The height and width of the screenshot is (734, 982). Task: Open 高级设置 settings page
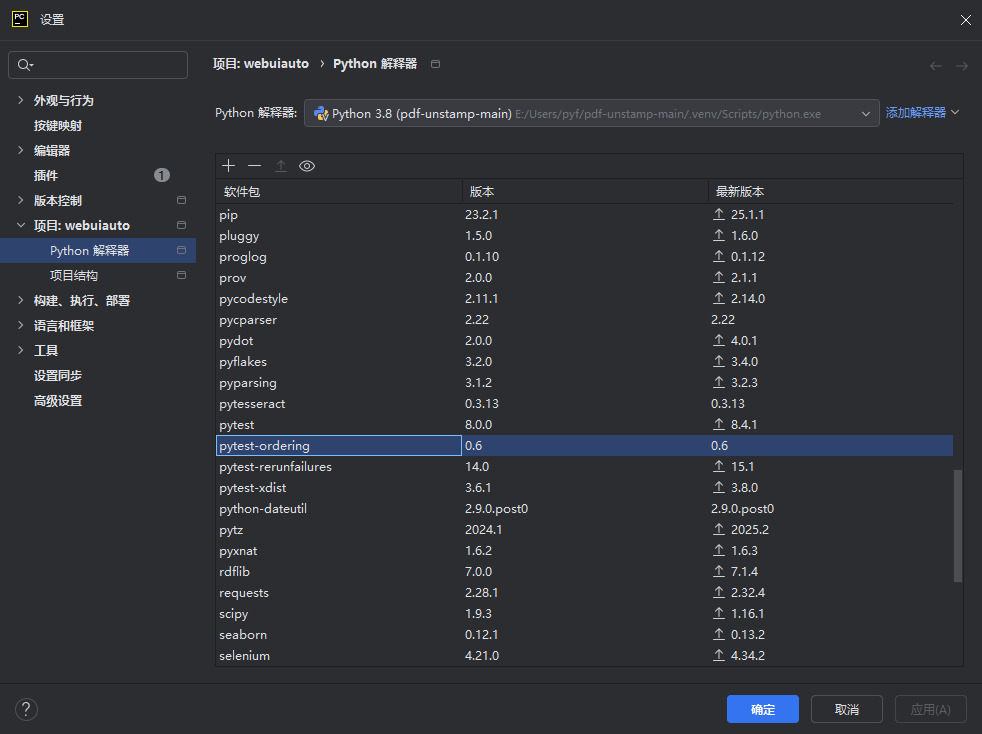coord(58,401)
